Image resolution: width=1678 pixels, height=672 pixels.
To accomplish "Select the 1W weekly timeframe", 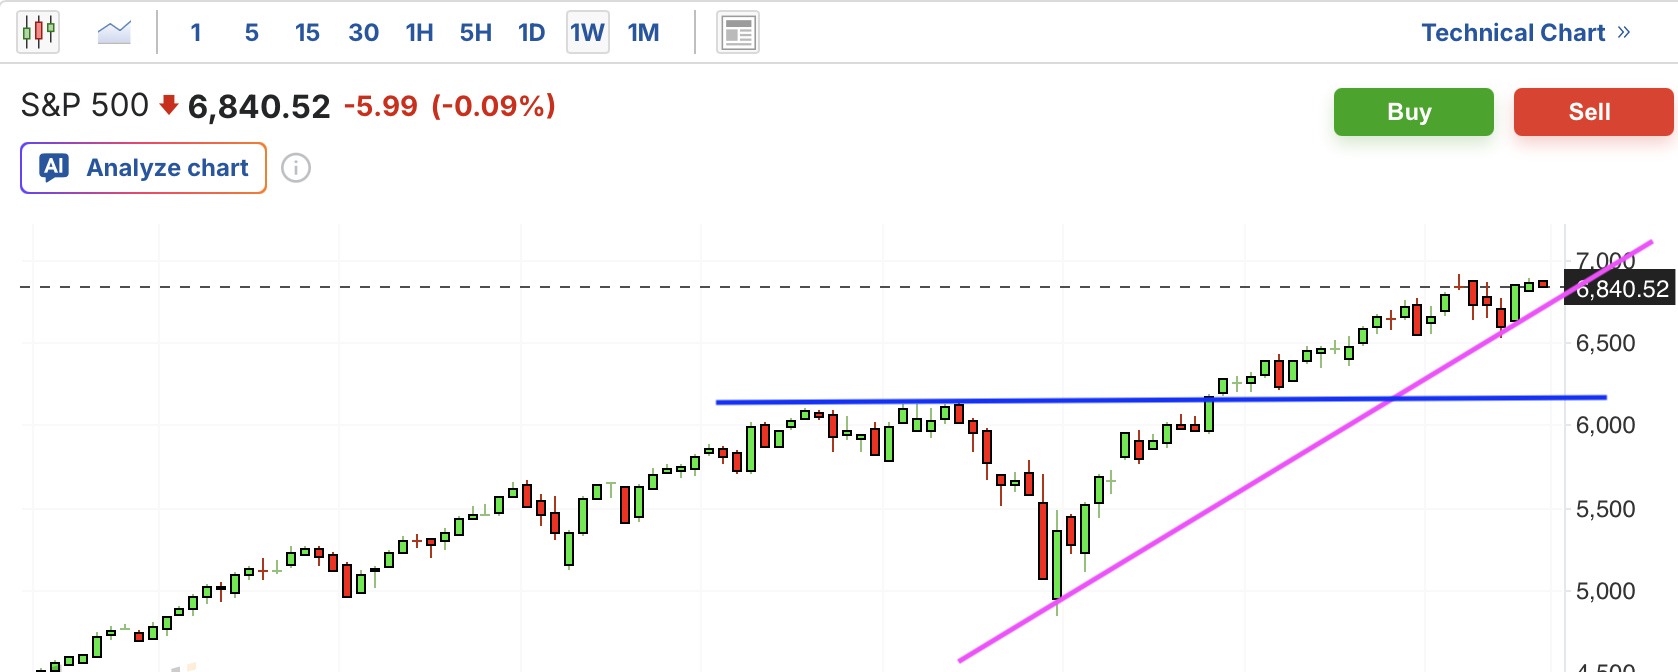I will pyautogui.click(x=588, y=33).
